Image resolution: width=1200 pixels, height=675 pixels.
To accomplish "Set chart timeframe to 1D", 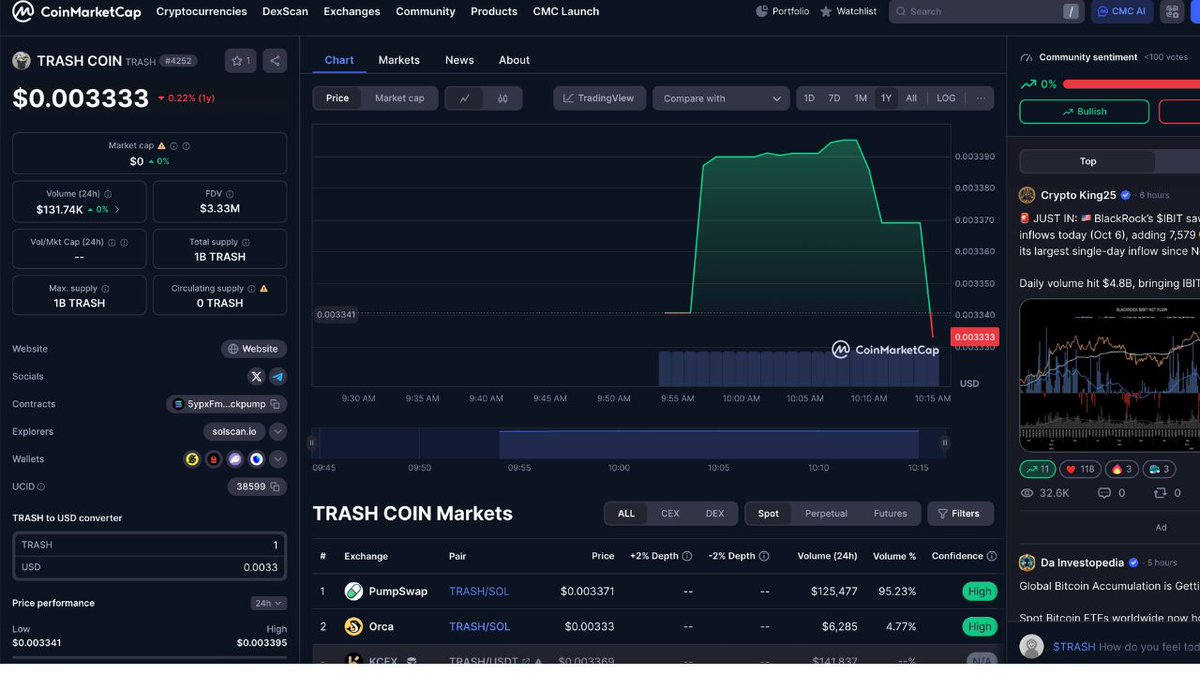I will [809, 98].
